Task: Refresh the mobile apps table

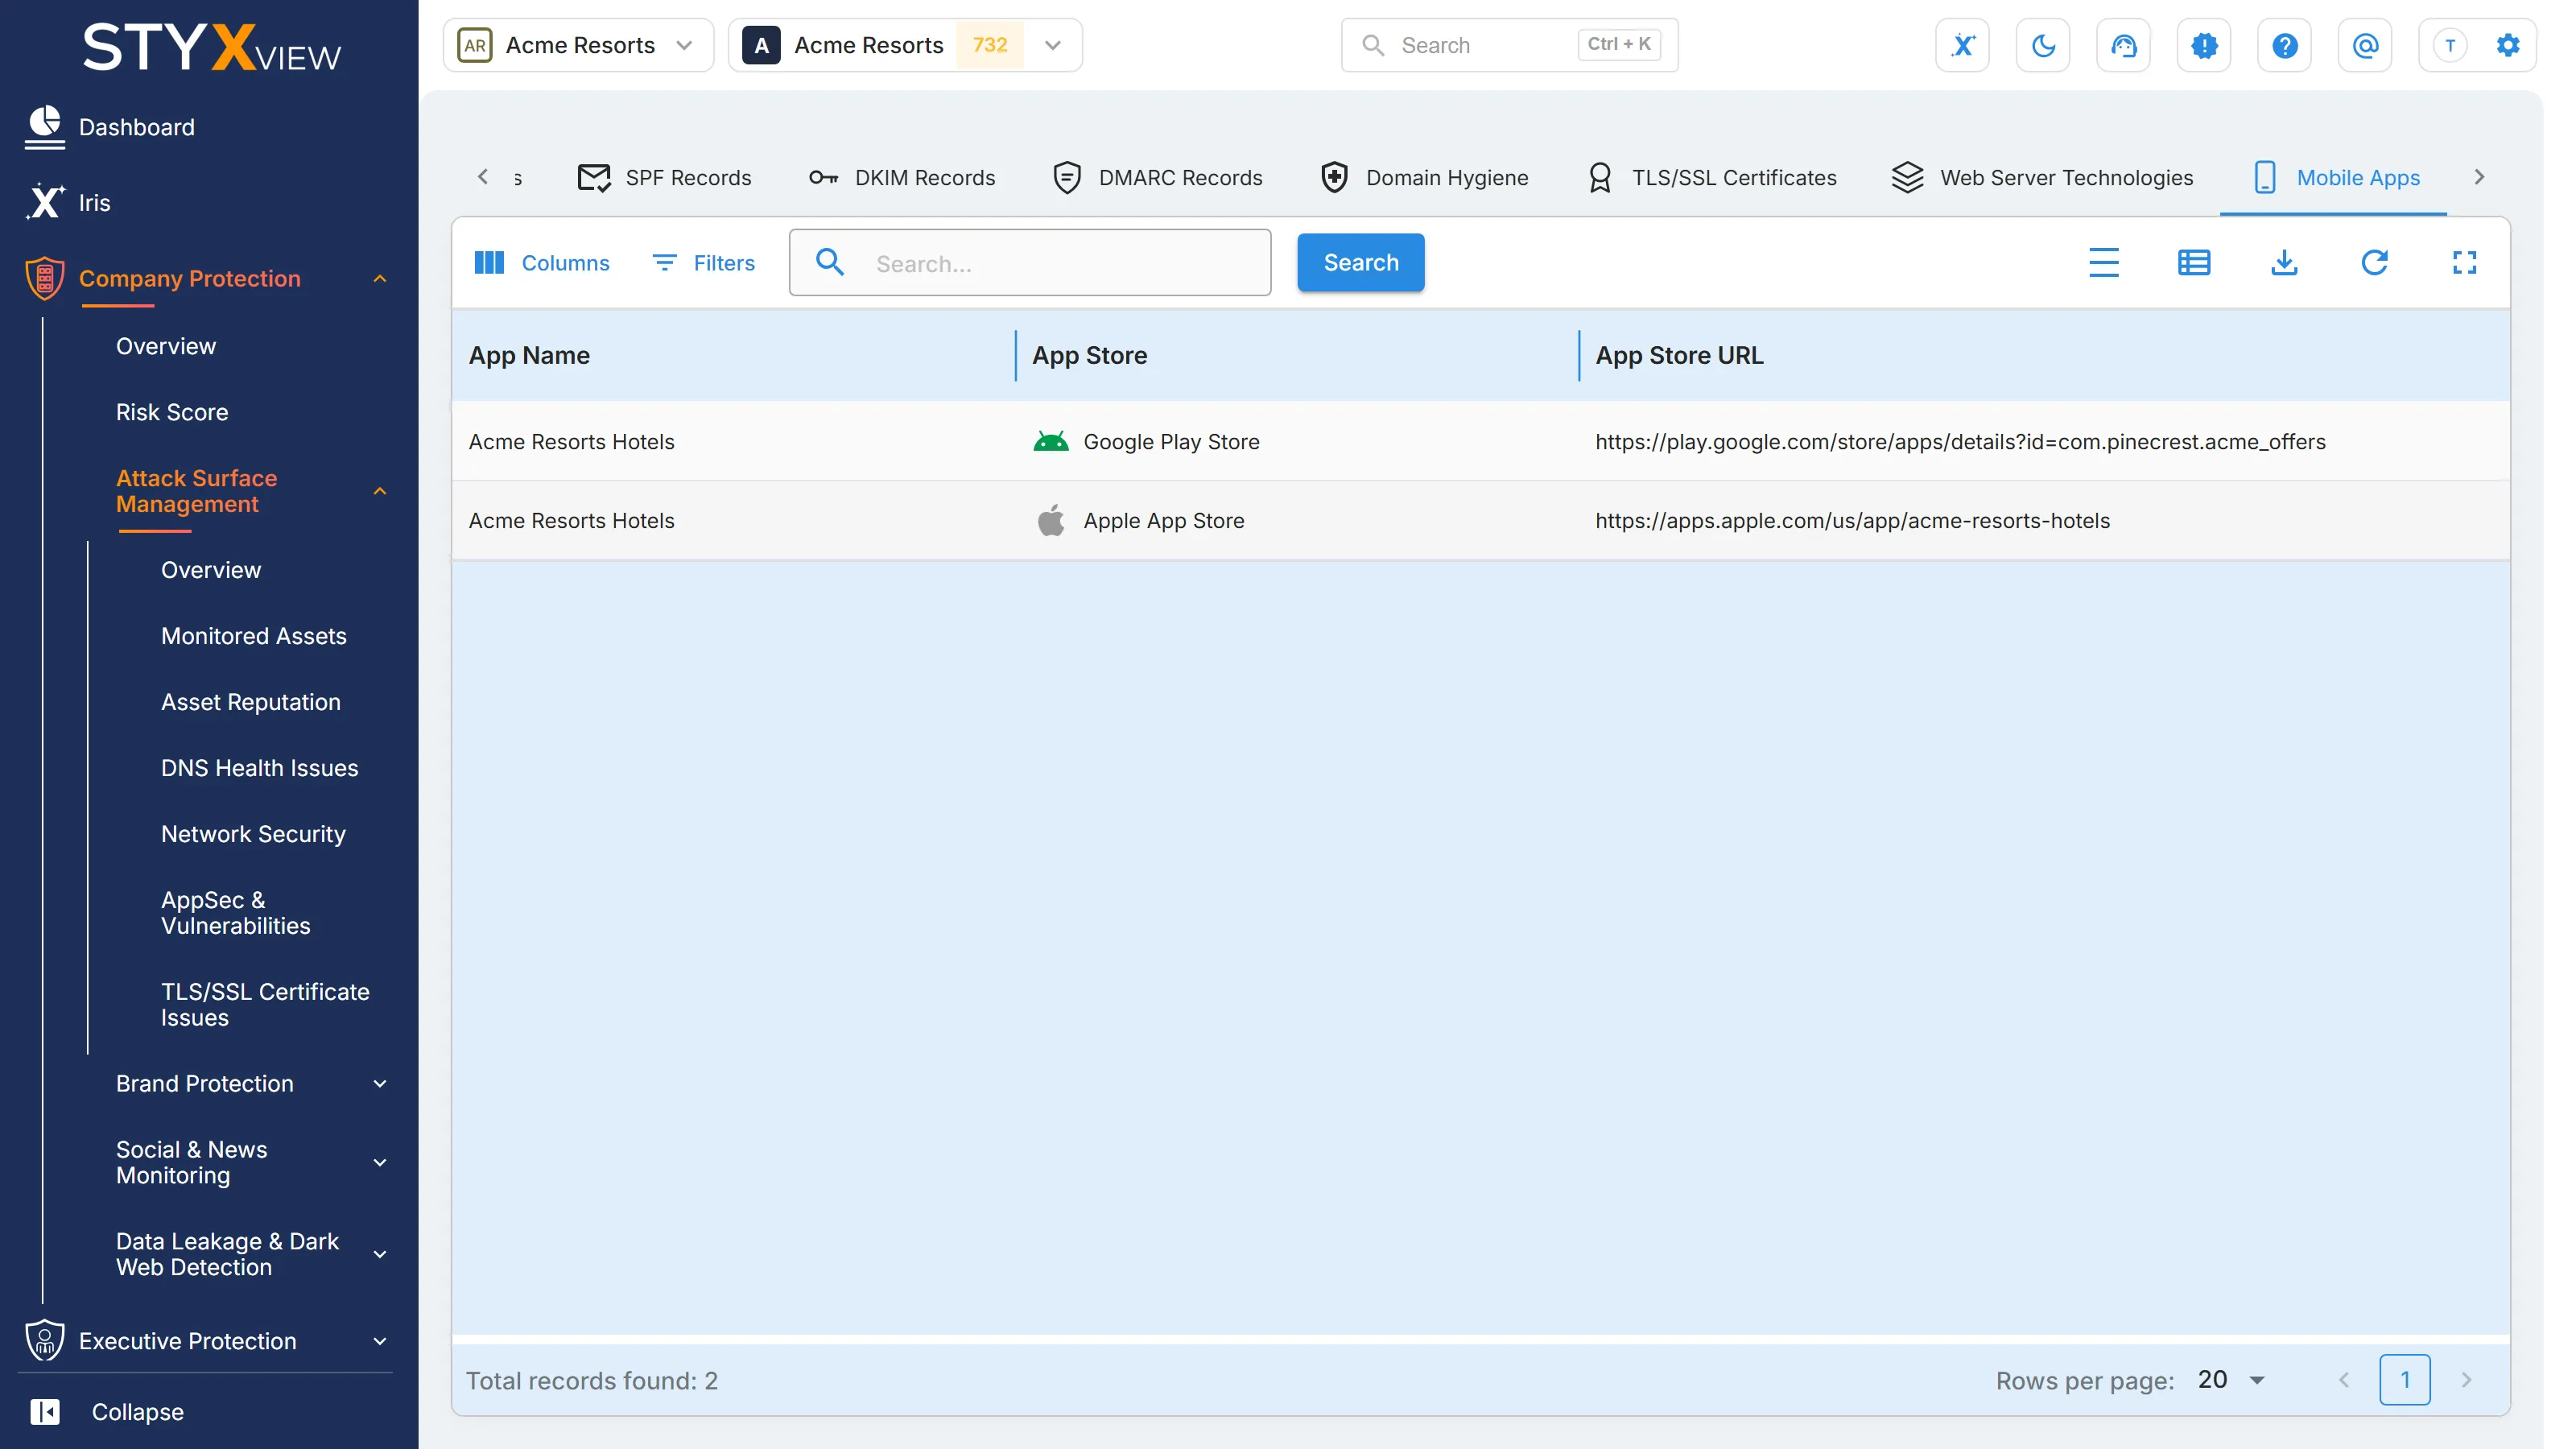Action: (2374, 262)
